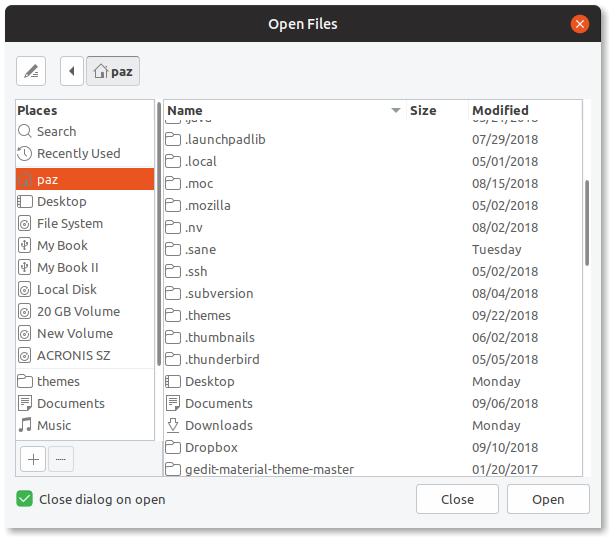Open the My Book drive

point(85,246)
